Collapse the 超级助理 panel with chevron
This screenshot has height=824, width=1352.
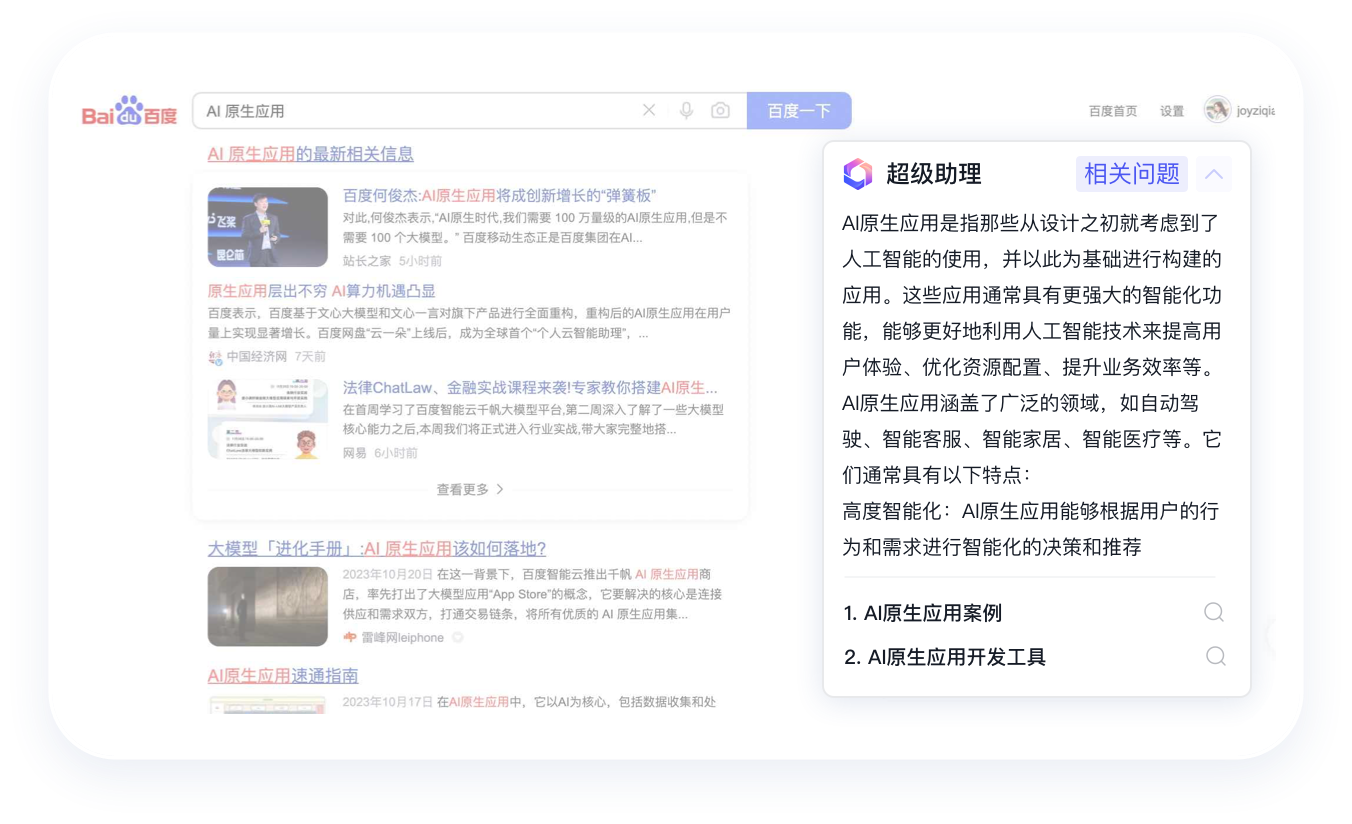1214,174
